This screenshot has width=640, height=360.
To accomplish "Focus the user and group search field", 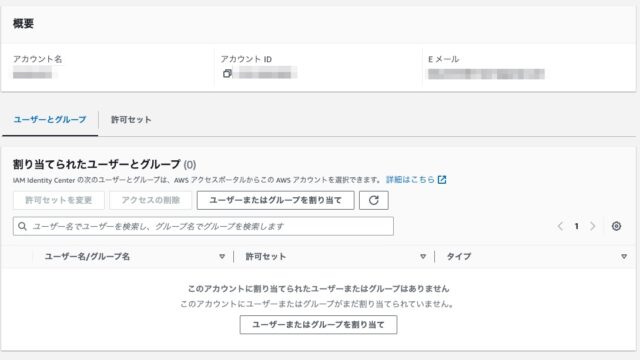I will [203, 226].
